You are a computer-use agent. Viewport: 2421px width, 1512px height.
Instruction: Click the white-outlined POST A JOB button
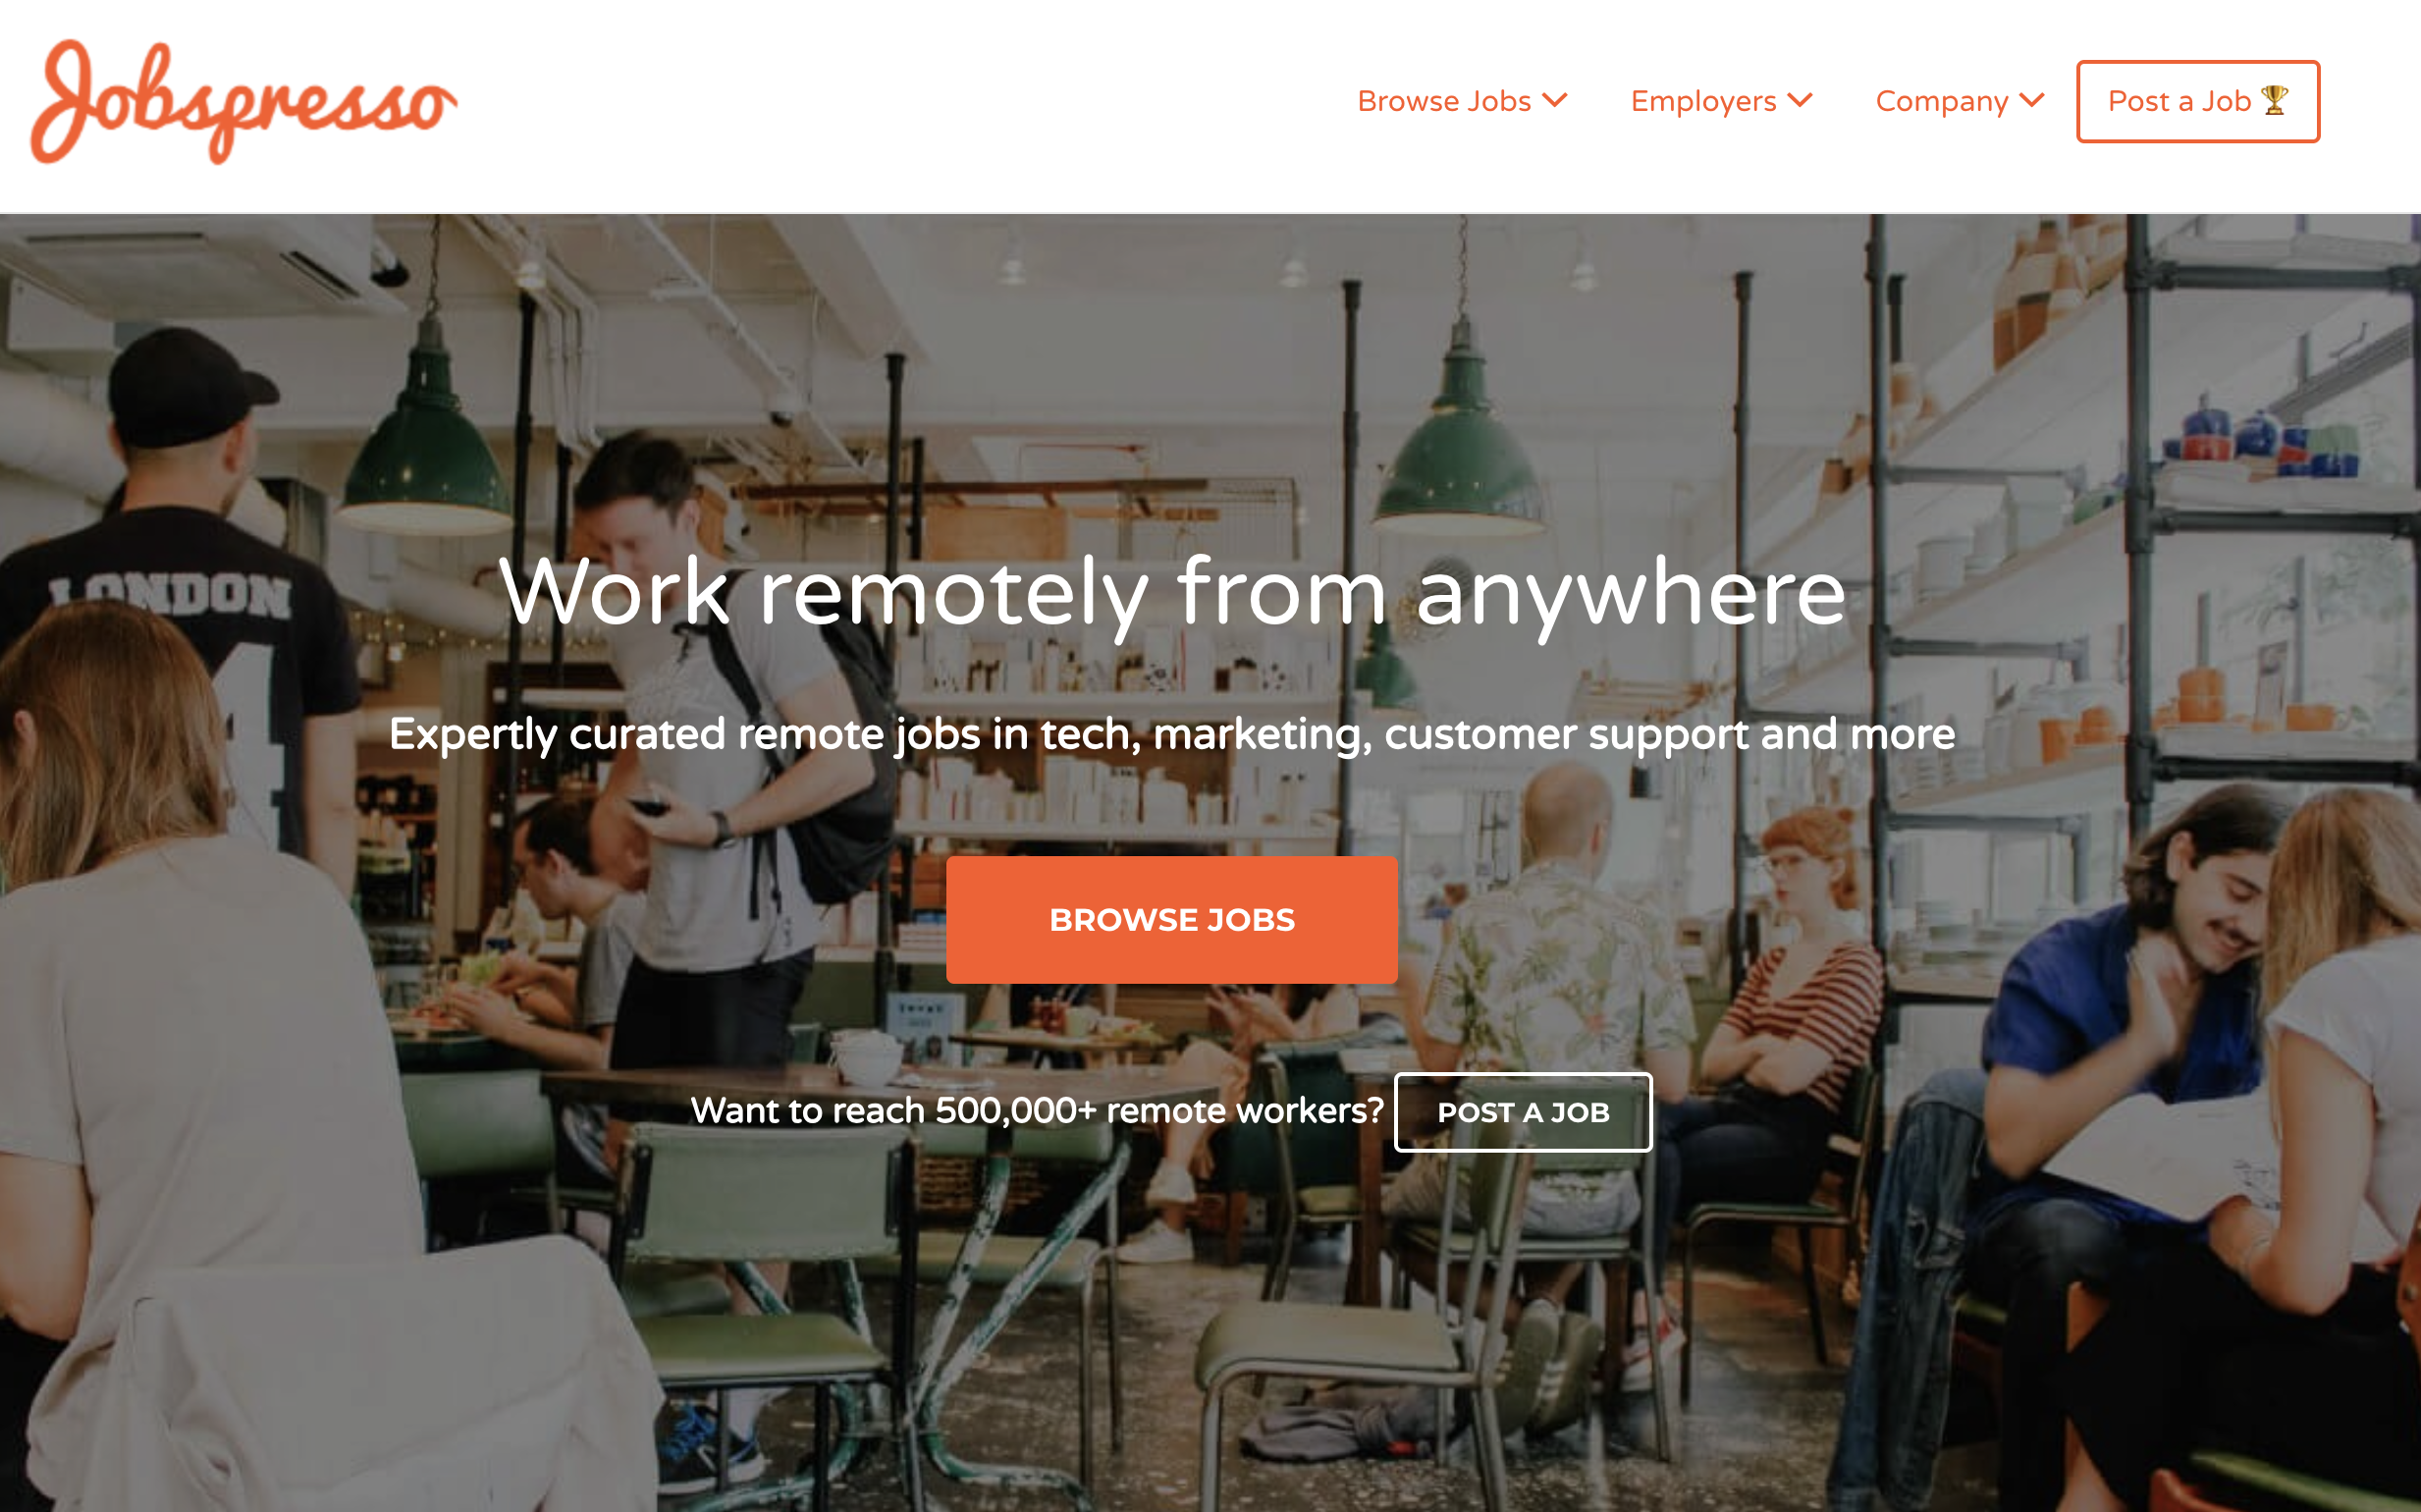pos(1522,1112)
